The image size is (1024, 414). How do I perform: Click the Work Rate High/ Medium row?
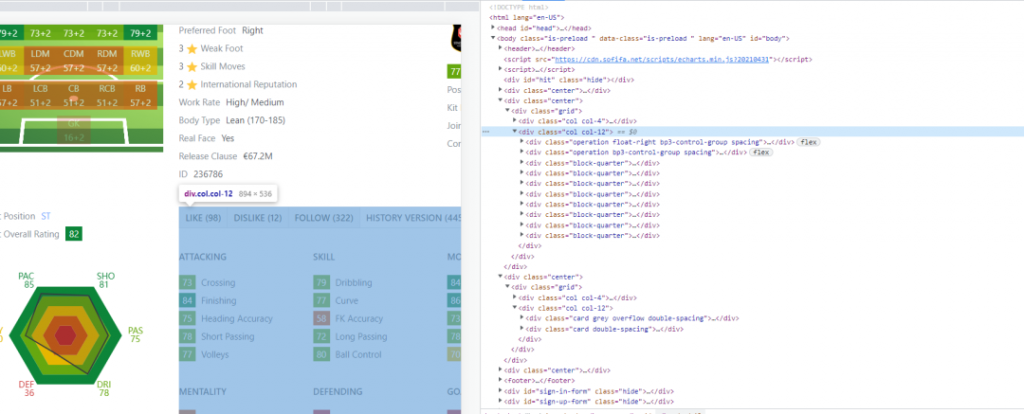pos(231,103)
